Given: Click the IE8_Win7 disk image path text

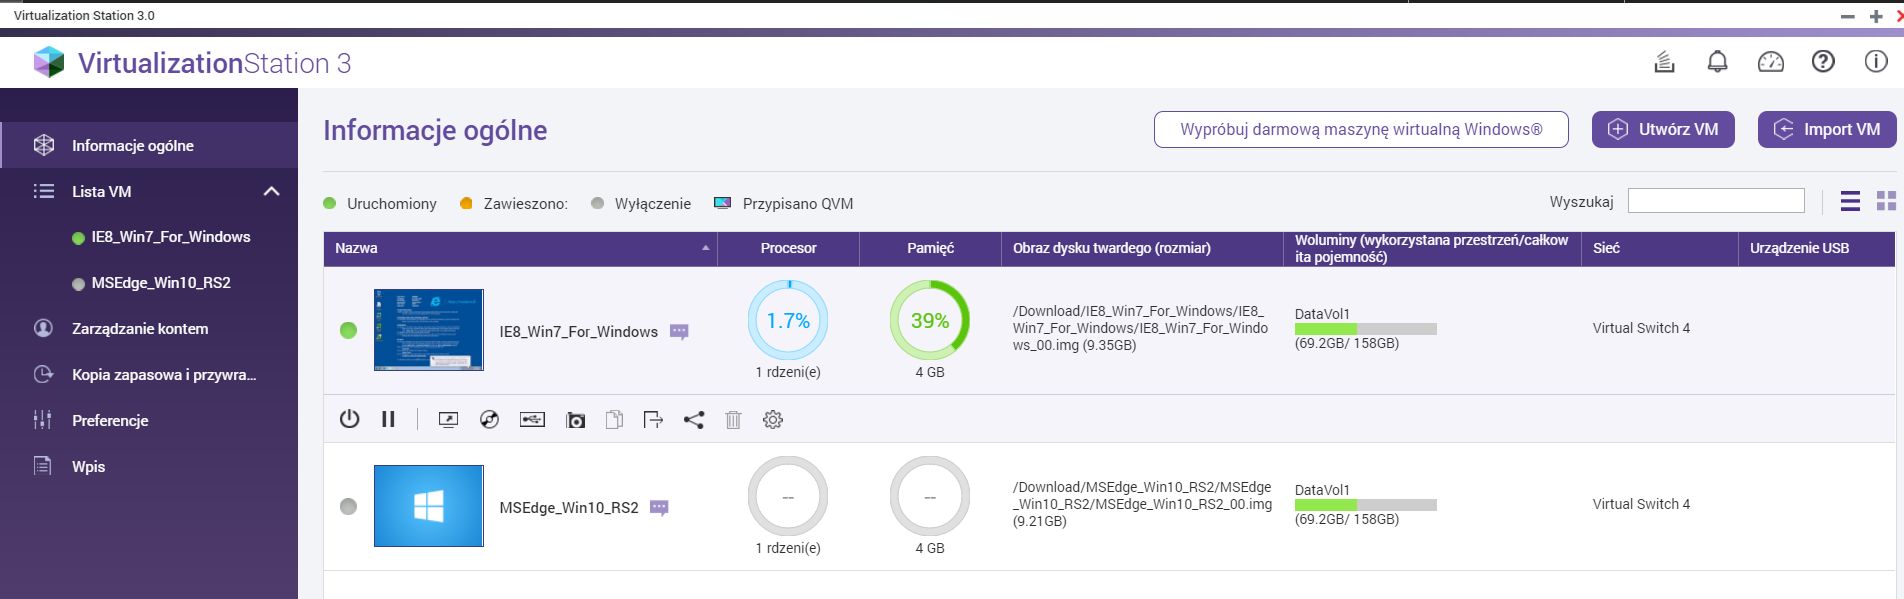Looking at the screenshot, I should tap(1140, 328).
